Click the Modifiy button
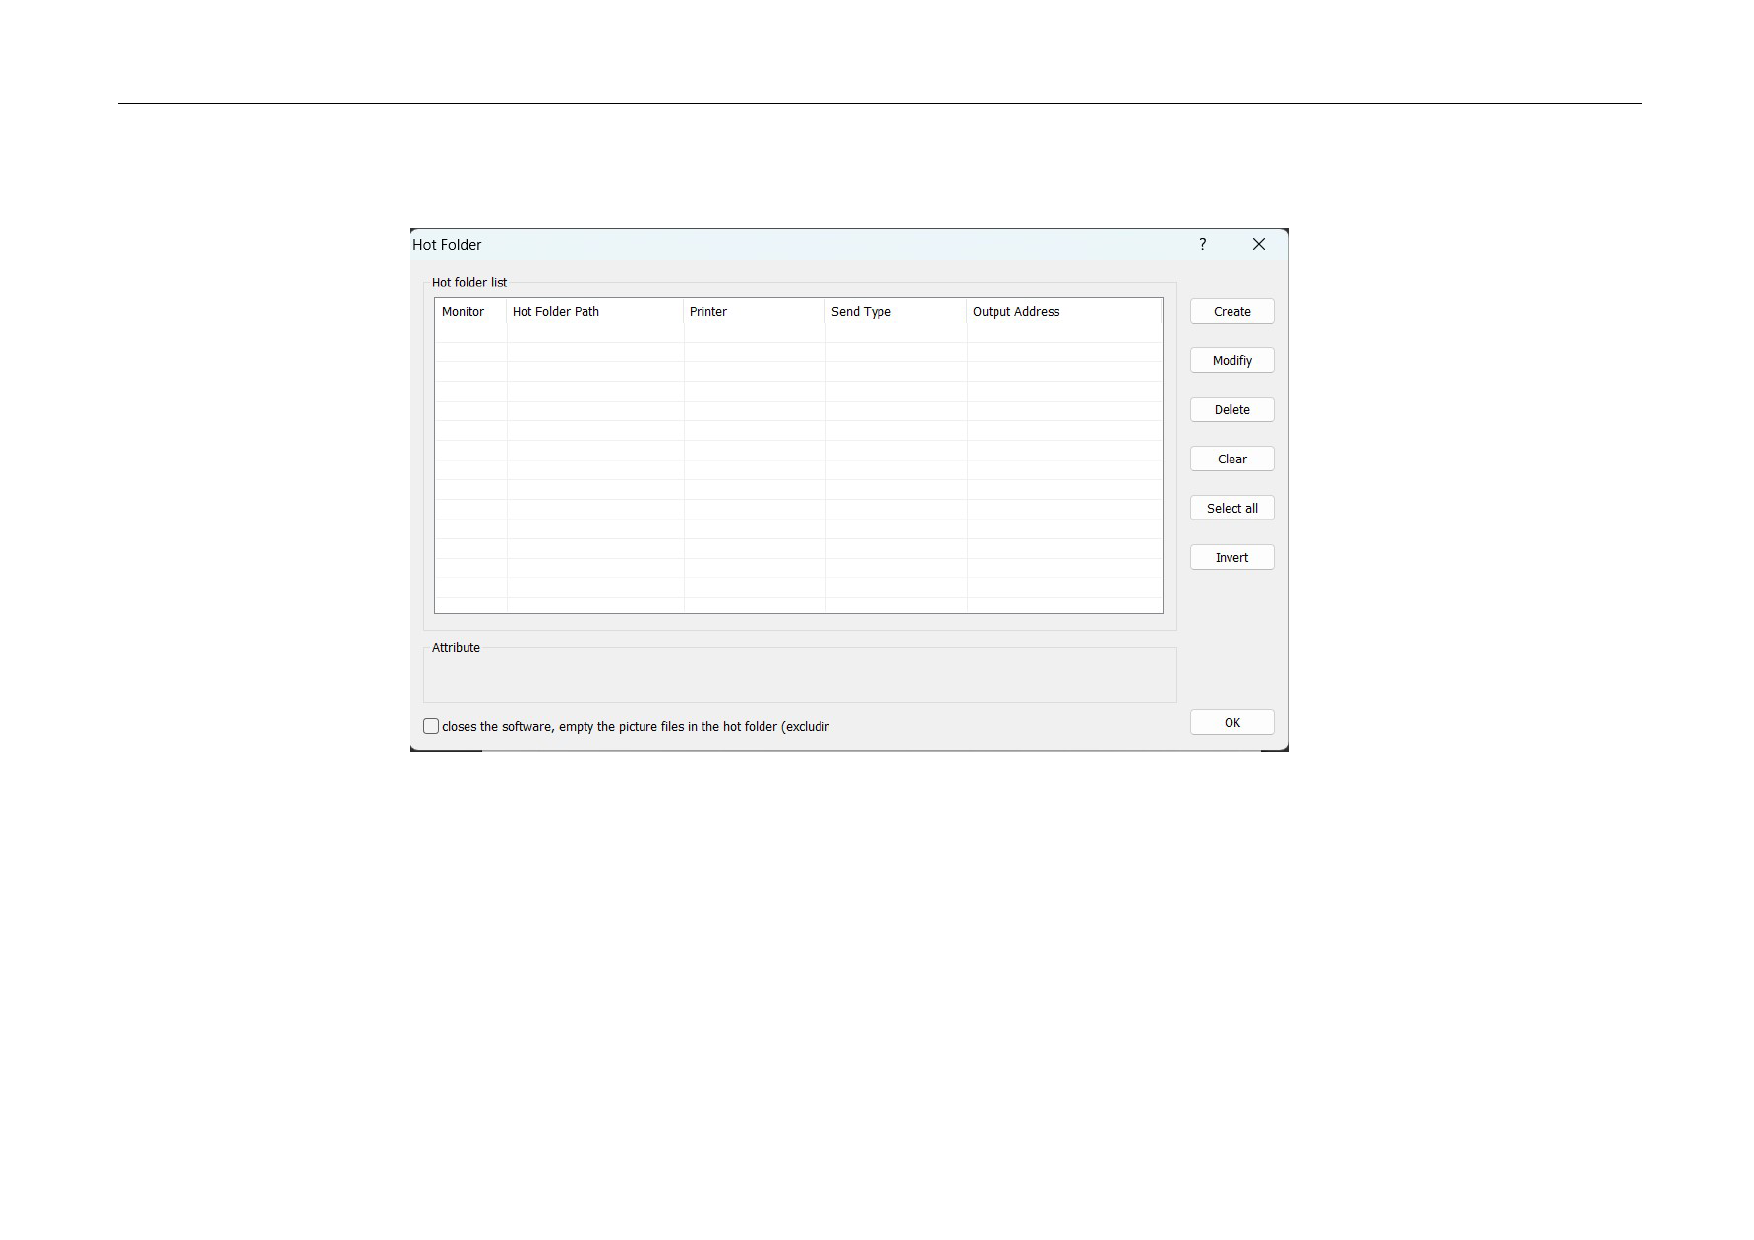 pos(1232,361)
